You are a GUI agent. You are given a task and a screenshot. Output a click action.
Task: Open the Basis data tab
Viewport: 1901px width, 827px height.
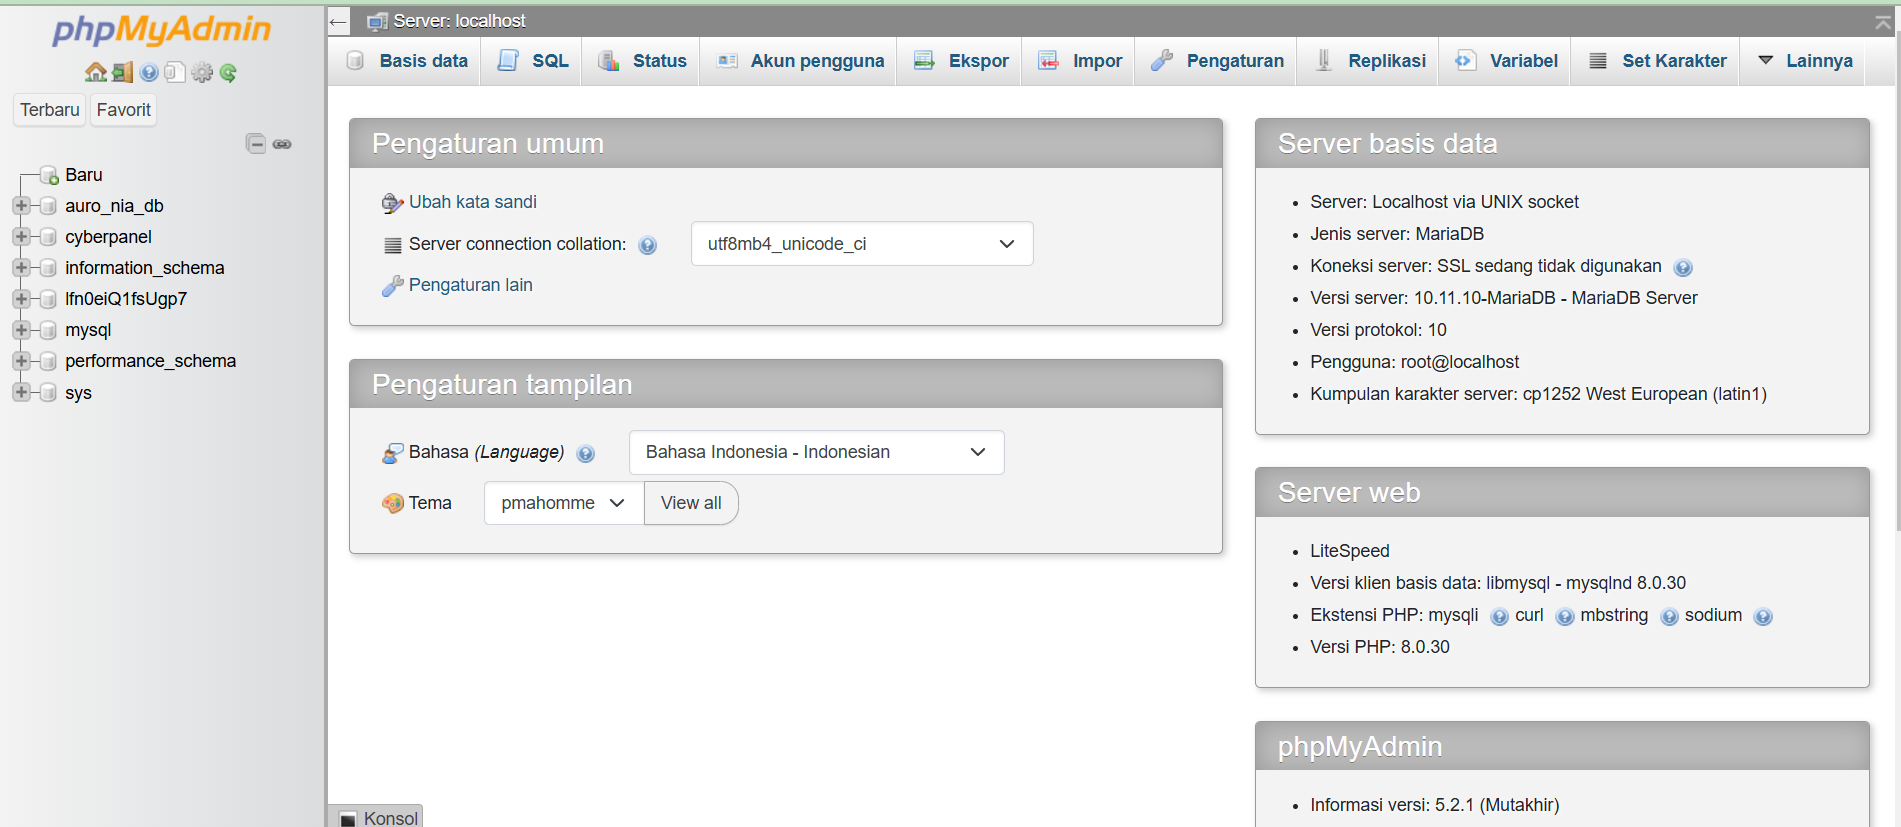[407, 61]
